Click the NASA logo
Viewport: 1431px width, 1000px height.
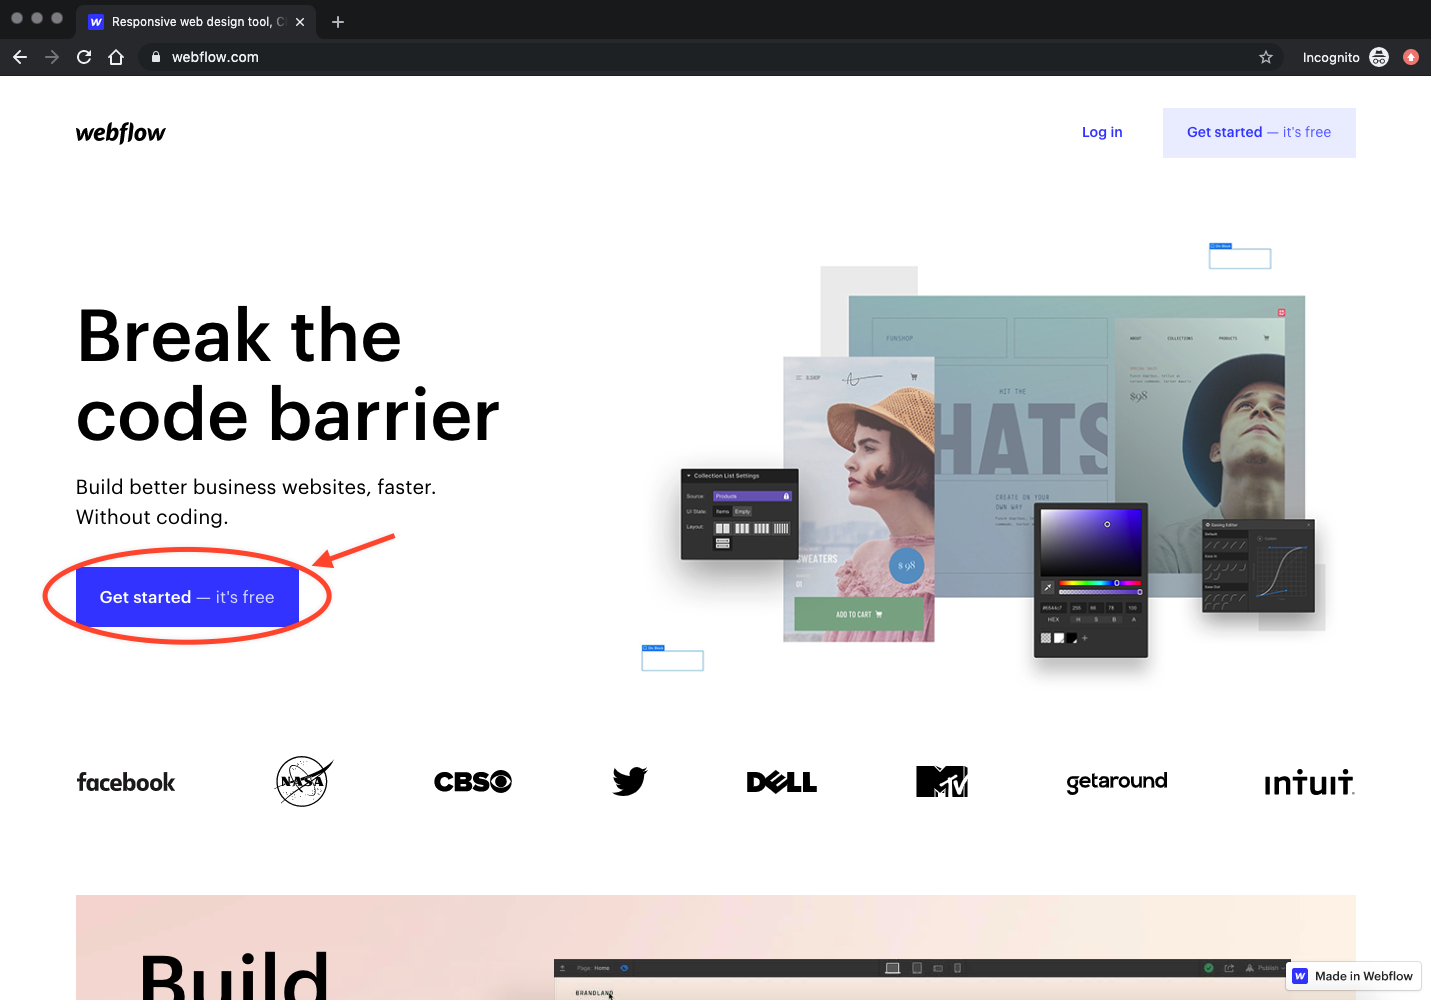click(x=303, y=781)
